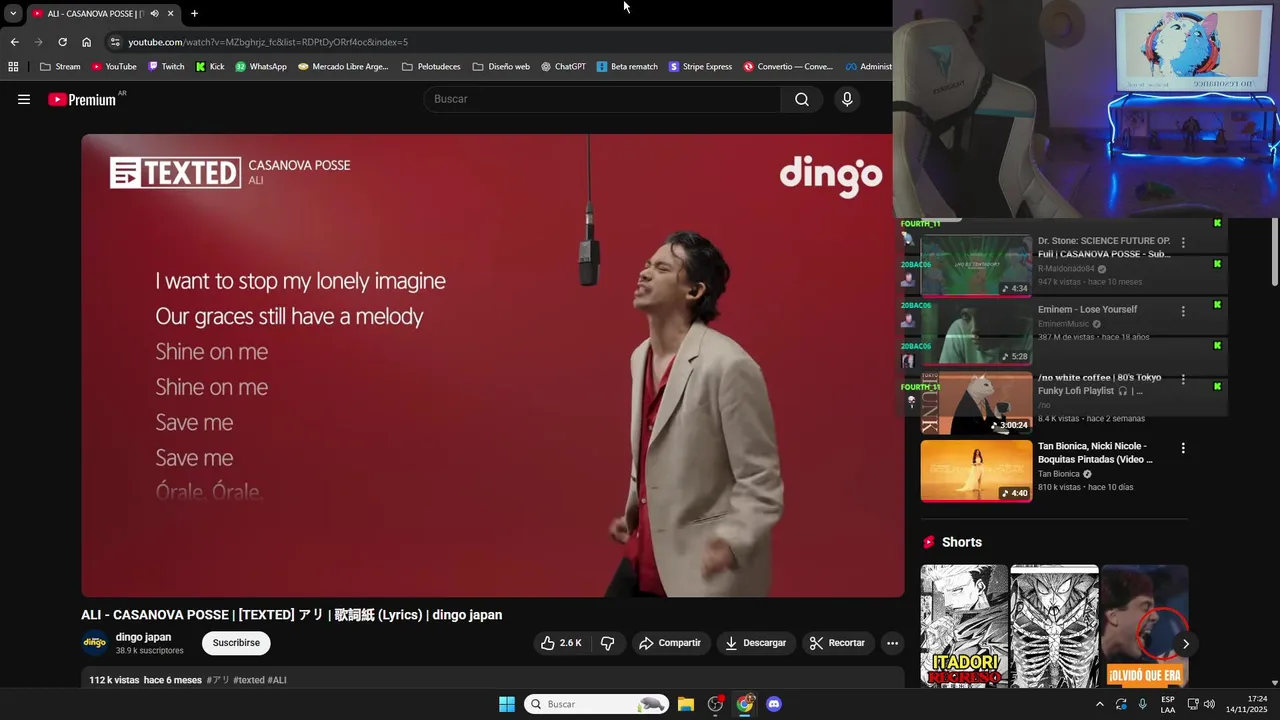Open white coffee Tokyo Funky Lofi thumbnail
The width and height of the screenshot is (1280, 720).
[976, 402]
